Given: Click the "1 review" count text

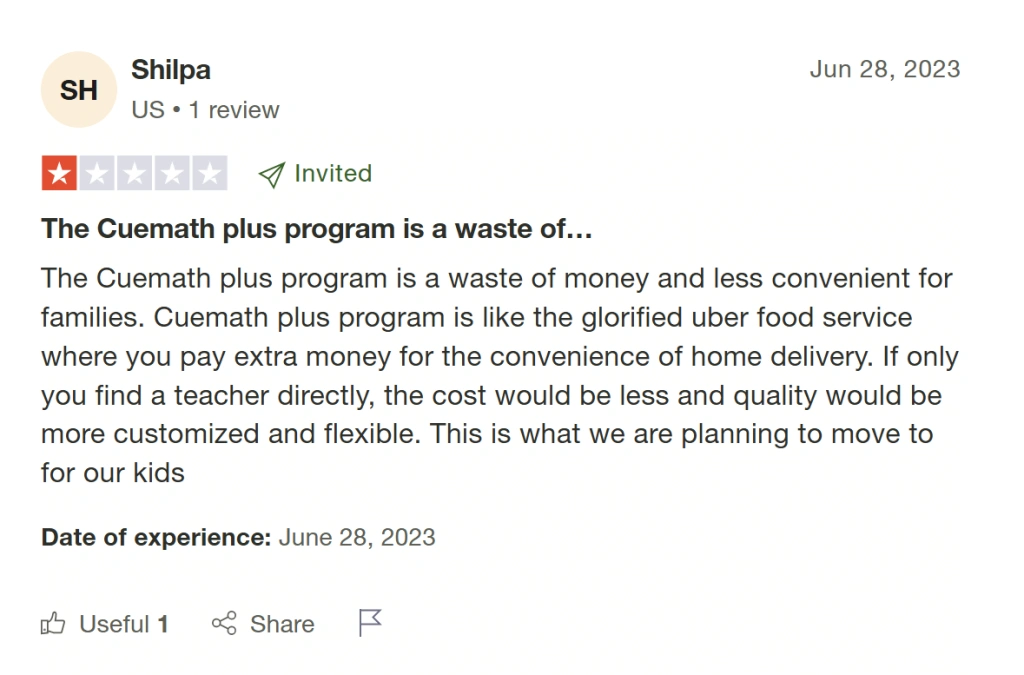Looking at the screenshot, I should [234, 110].
